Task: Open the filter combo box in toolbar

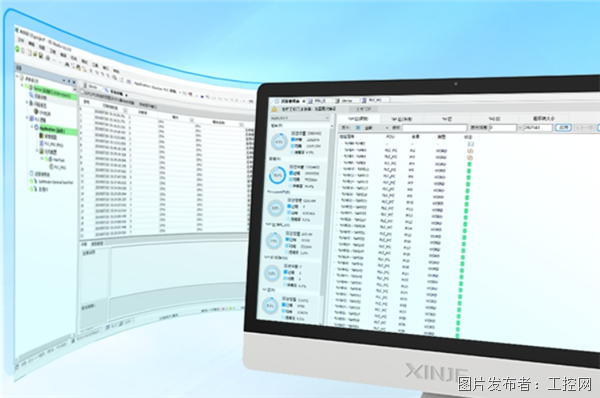Action: click(x=375, y=128)
